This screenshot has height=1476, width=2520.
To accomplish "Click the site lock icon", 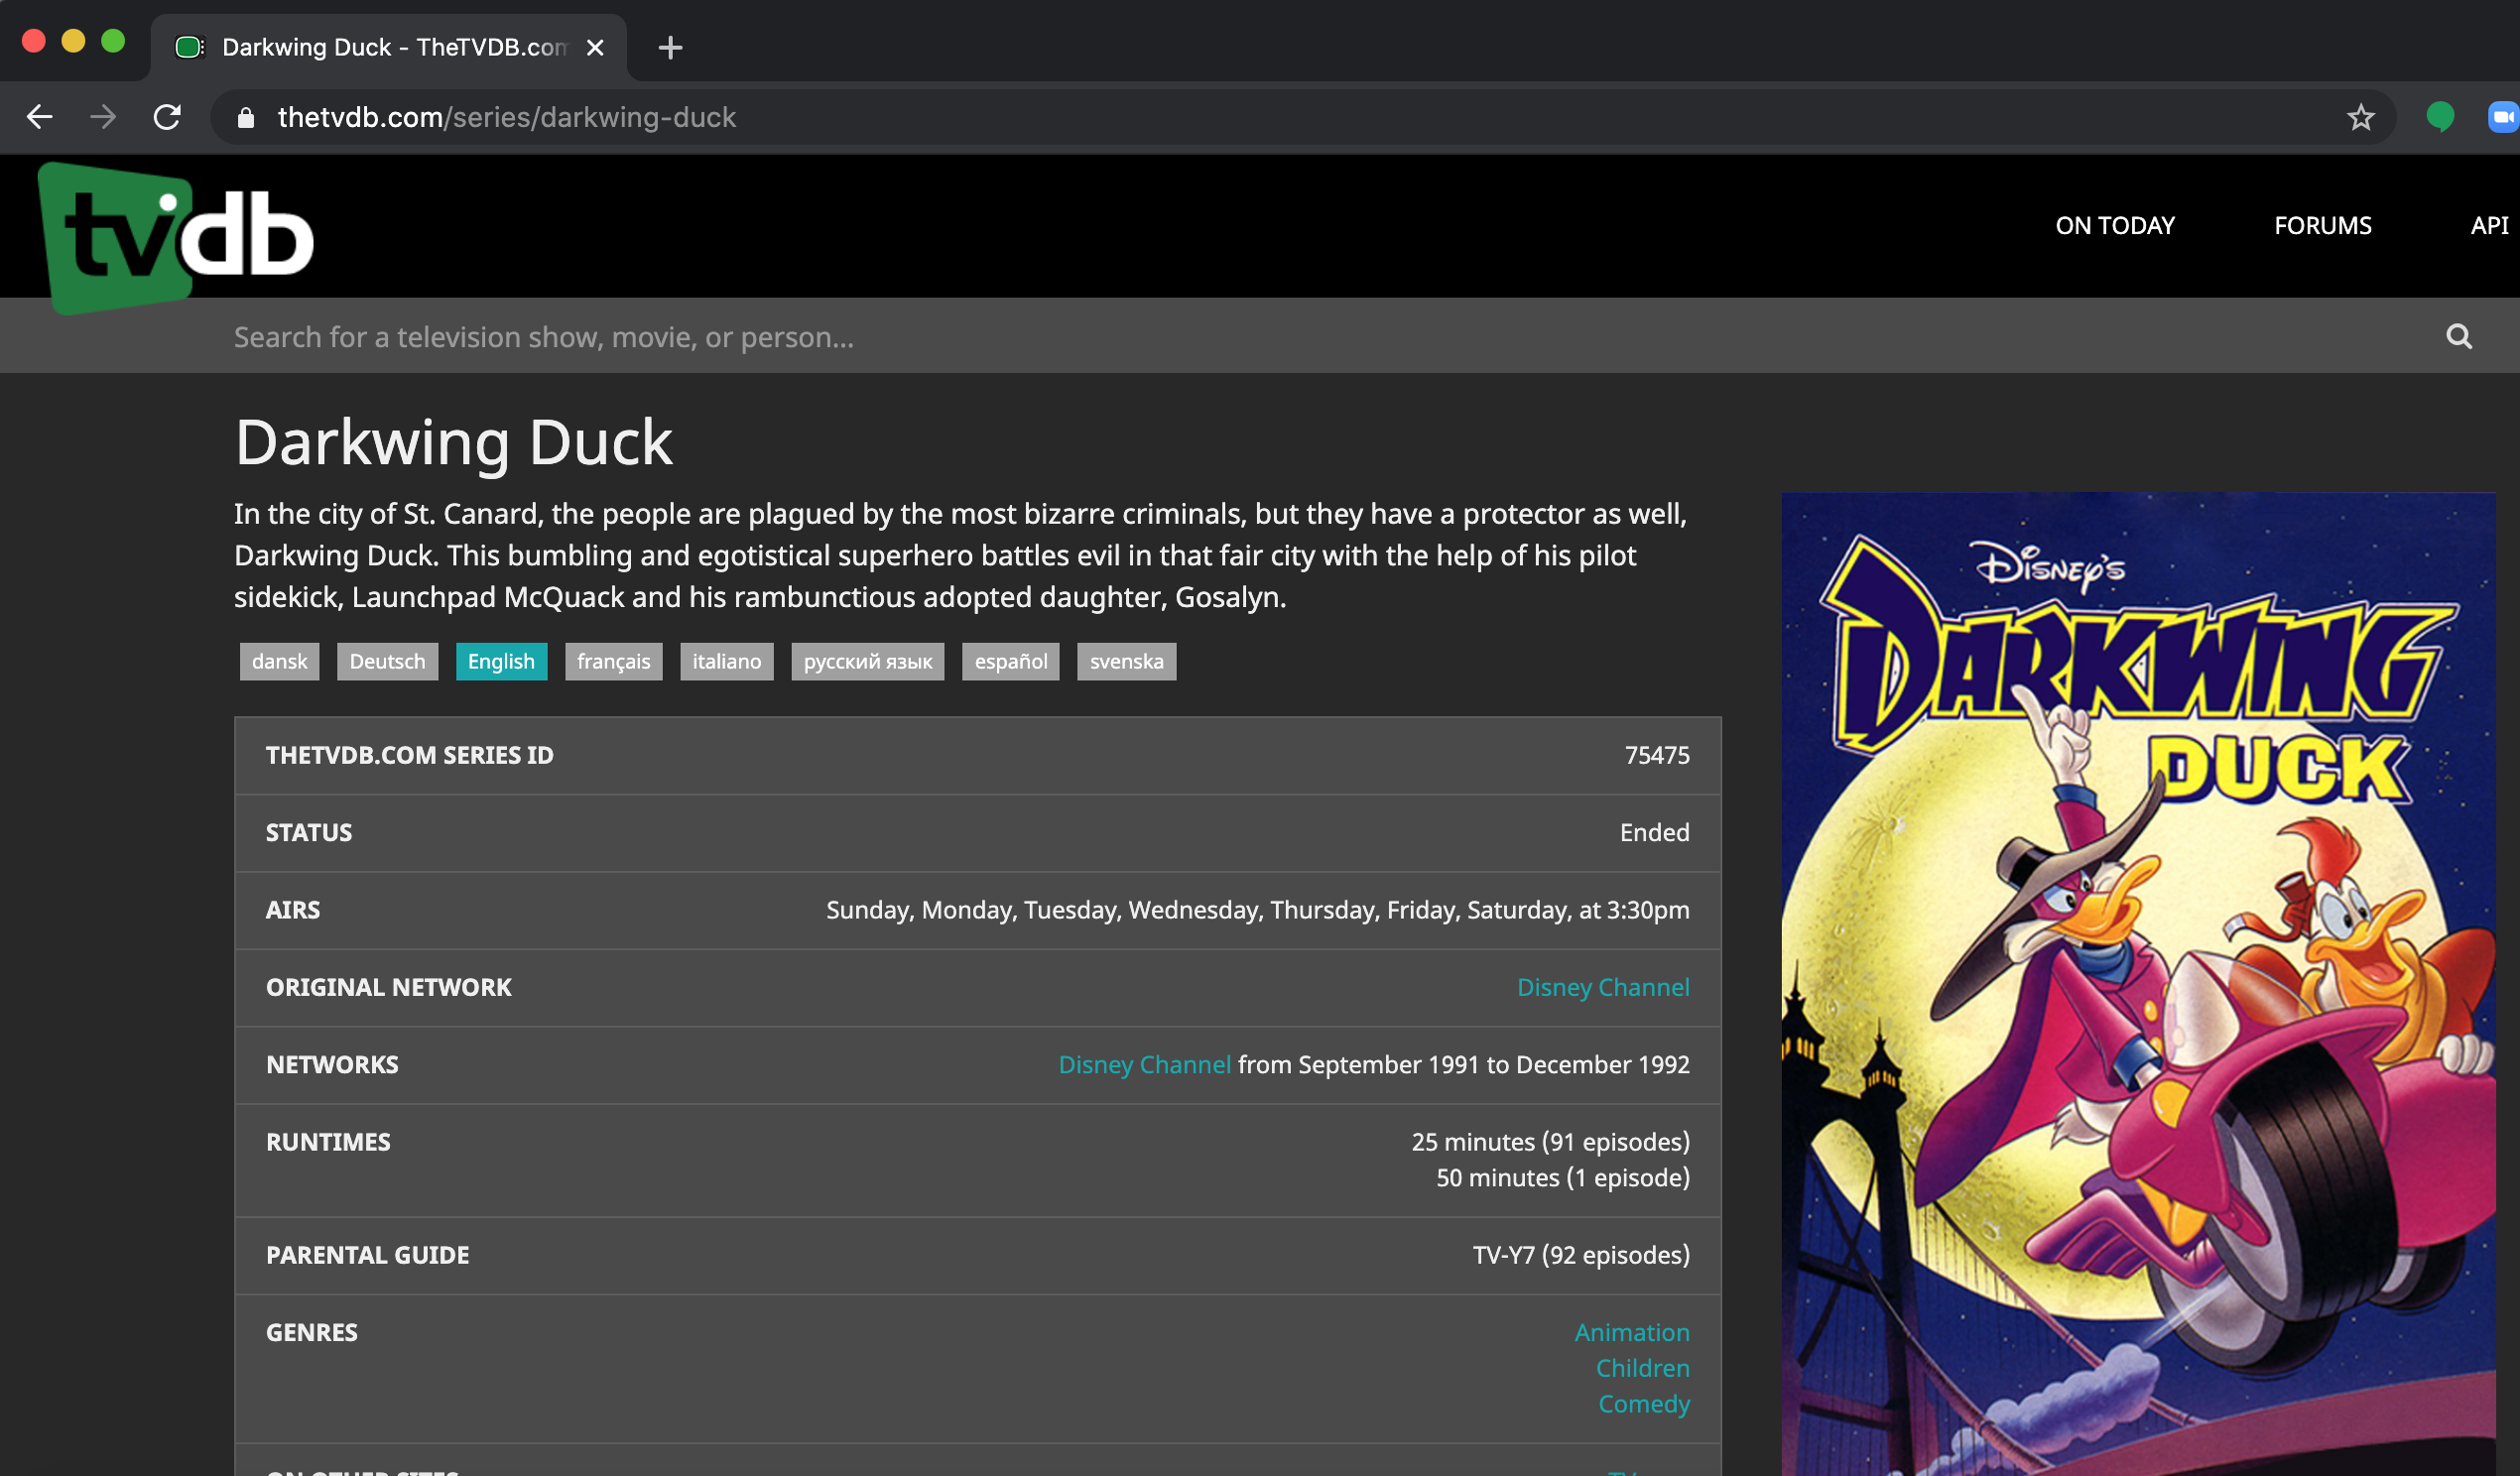I will click(x=245, y=118).
